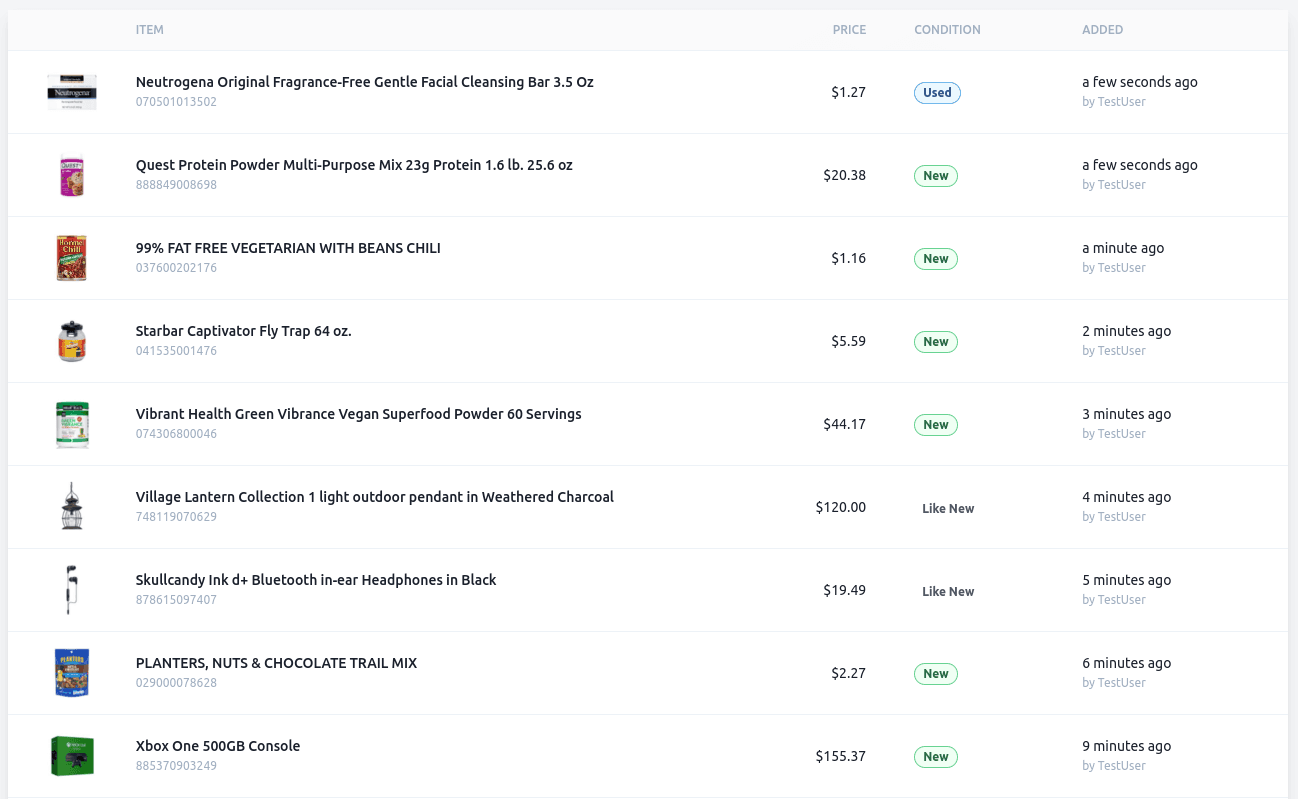Click the Starbar Fly Trap product image
This screenshot has height=799, width=1298.
pos(72,341)
